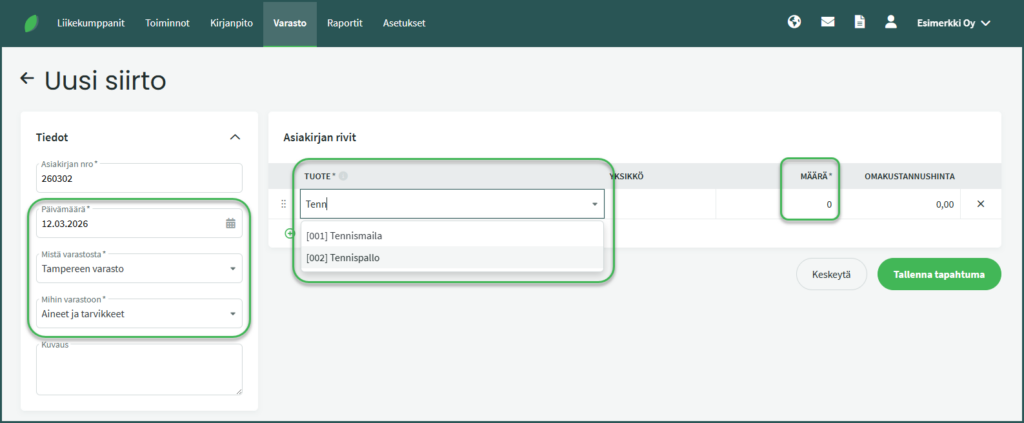Click the Kuvaus description text area
Viewport: 1024px width, 423px height.
point(139,370)
